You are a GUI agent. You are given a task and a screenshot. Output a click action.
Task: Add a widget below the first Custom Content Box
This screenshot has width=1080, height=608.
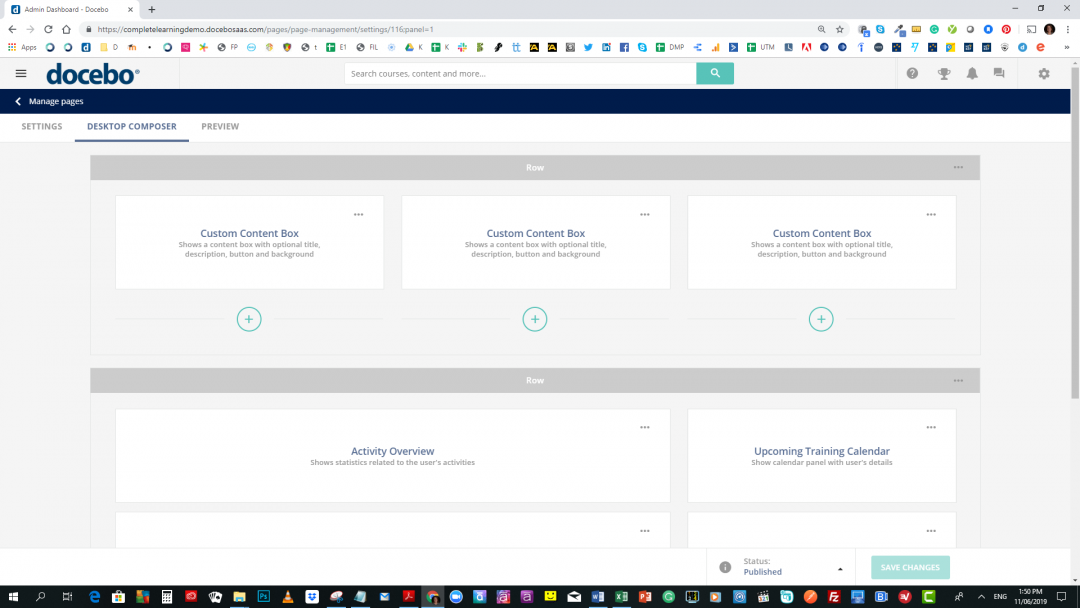[x=249, y=319]
